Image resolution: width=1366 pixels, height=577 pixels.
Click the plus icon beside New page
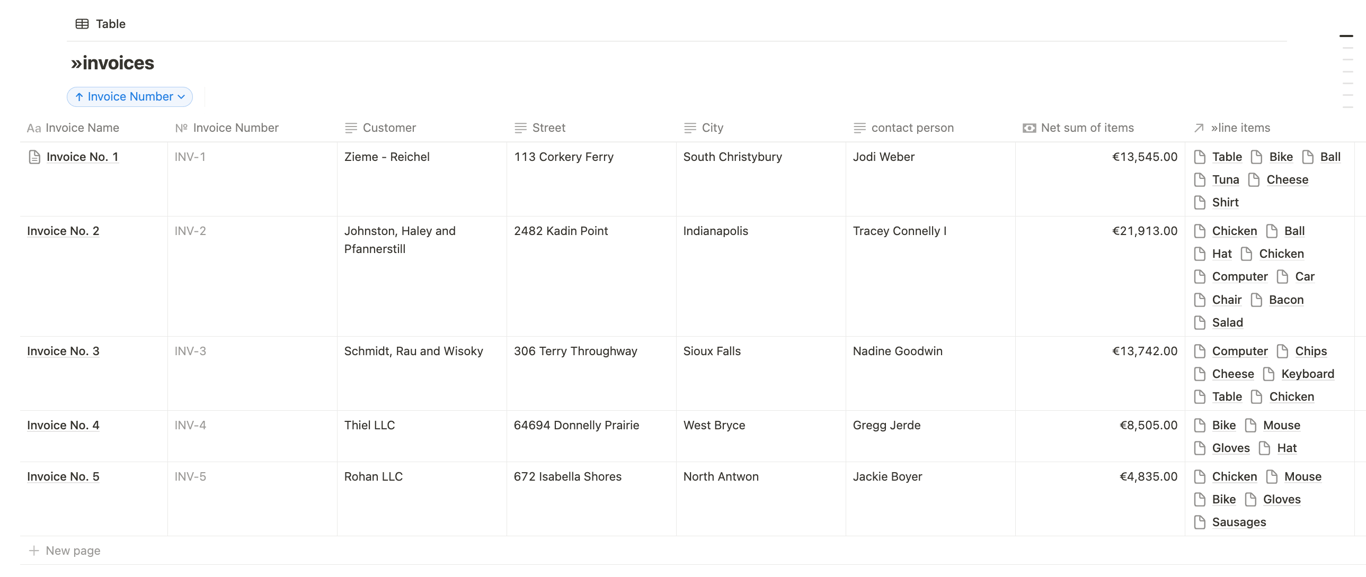tap(34, 551)
